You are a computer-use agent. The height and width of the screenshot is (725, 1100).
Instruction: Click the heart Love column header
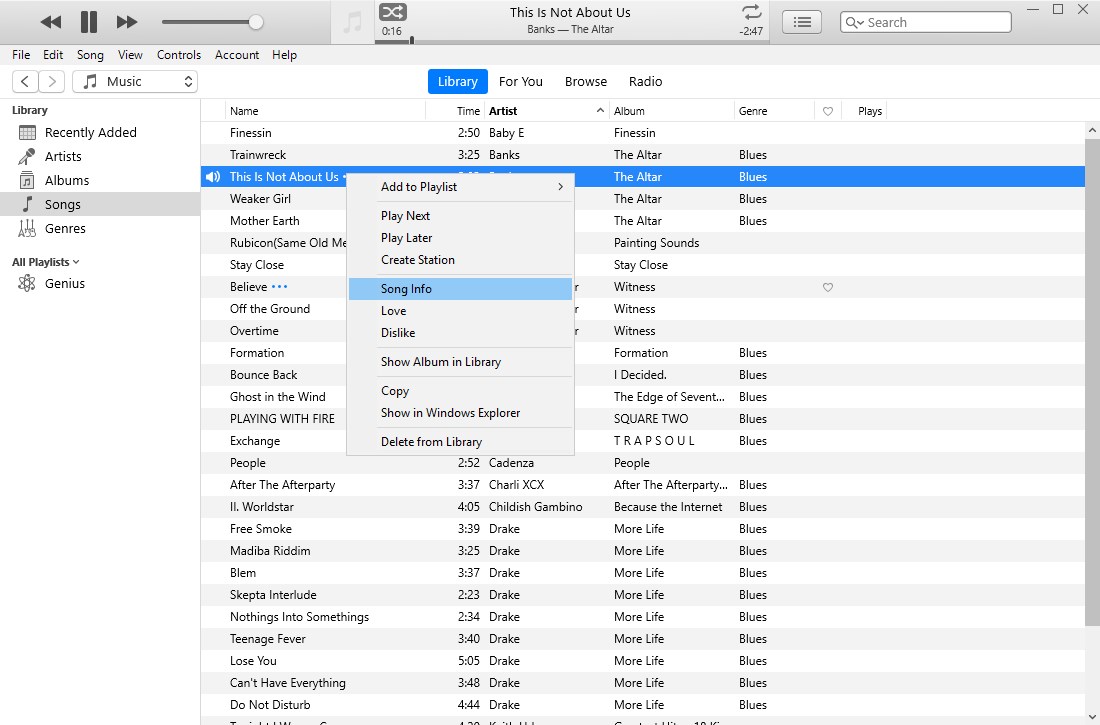(828, 111)
